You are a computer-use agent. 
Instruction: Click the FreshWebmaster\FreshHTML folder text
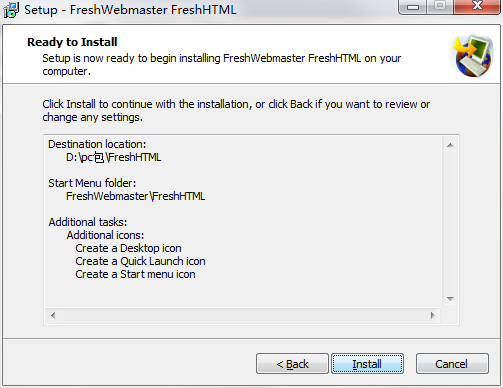pos(135,196)
